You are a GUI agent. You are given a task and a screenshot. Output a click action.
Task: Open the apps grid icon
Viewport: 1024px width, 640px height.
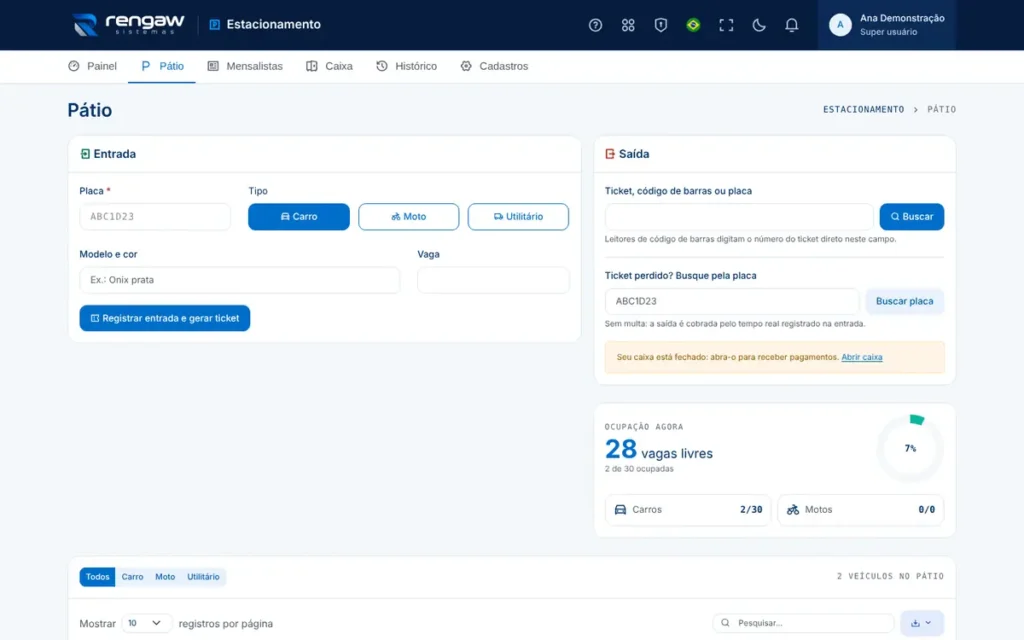coord(628,25)
